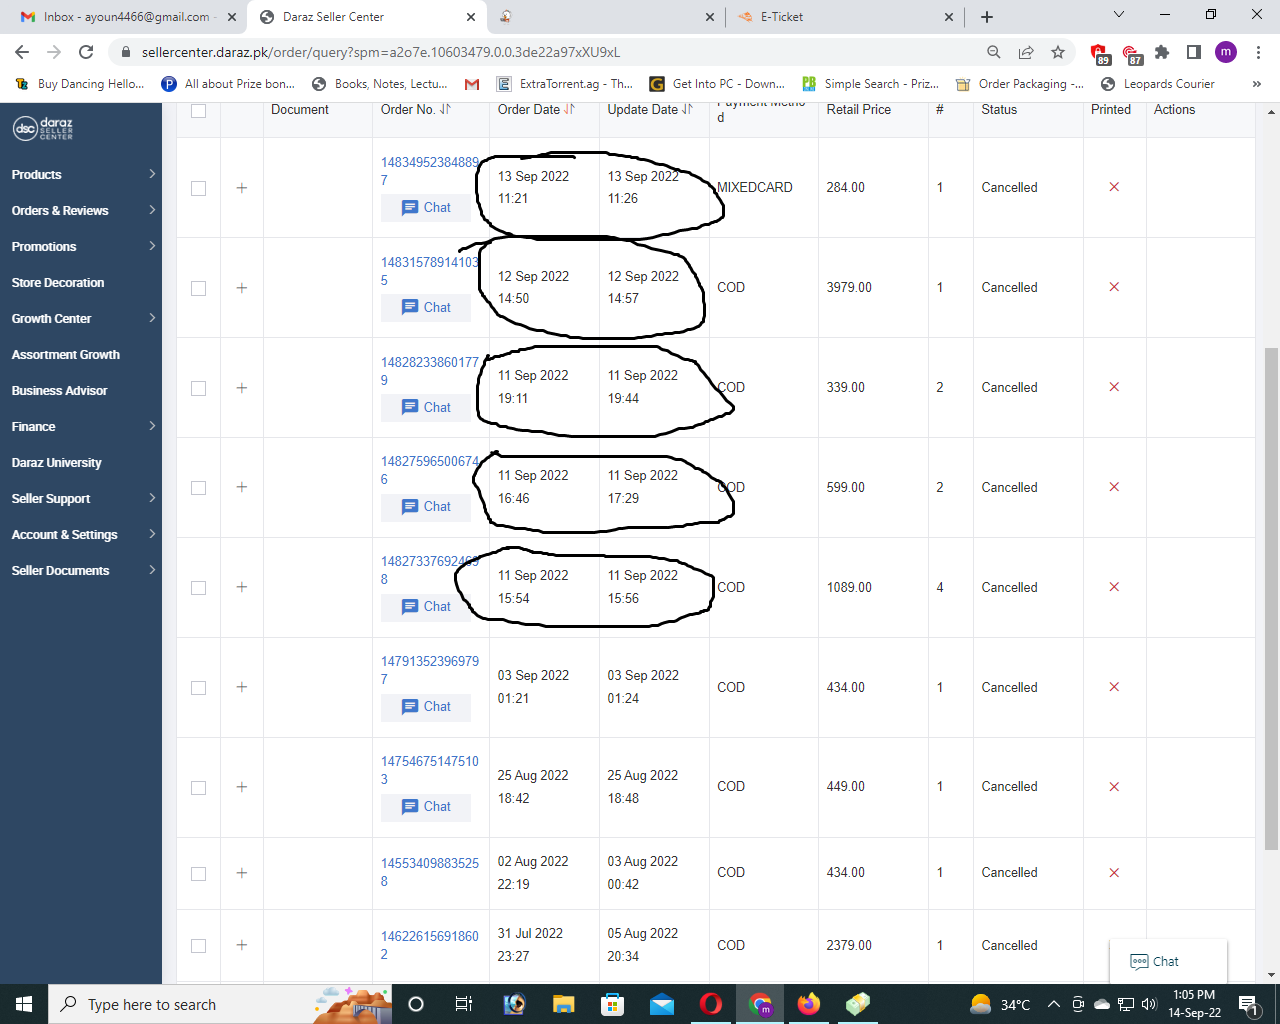This screenshot has width=1280, height=1024.
Task: Bookmark this page with star icon
Action: tap(1058, 52)
